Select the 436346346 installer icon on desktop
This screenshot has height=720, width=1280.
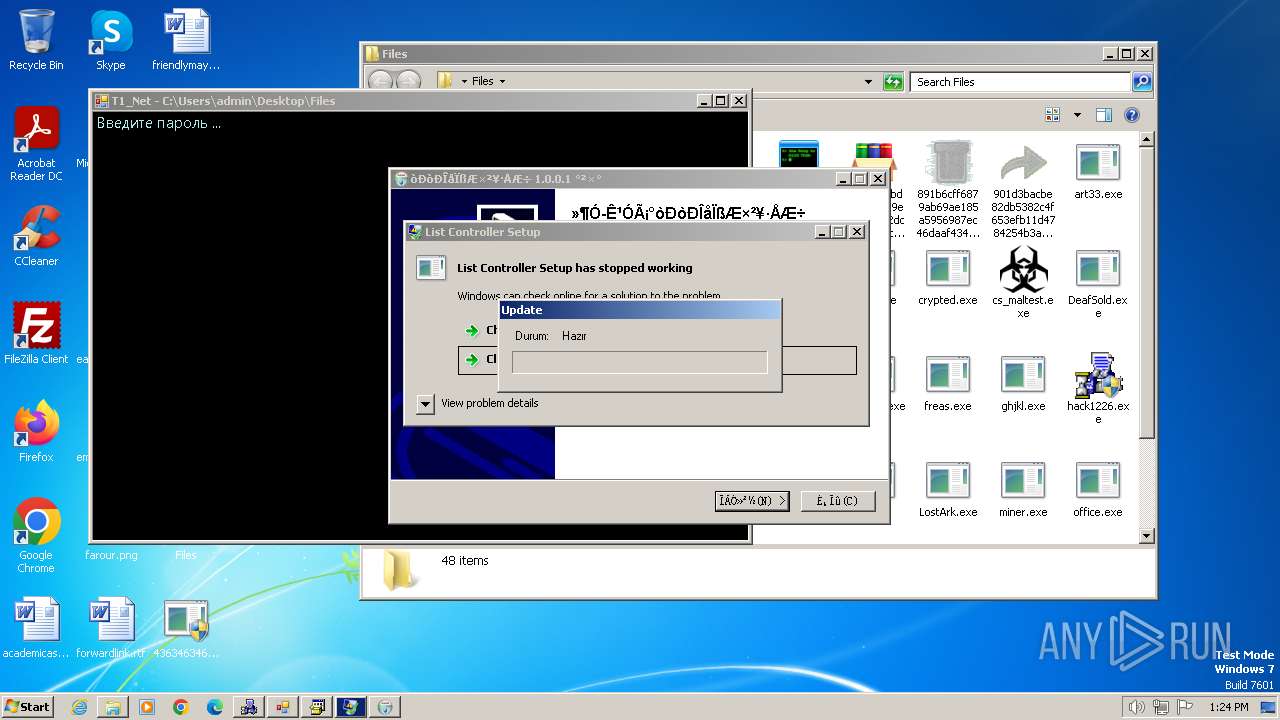186,627
